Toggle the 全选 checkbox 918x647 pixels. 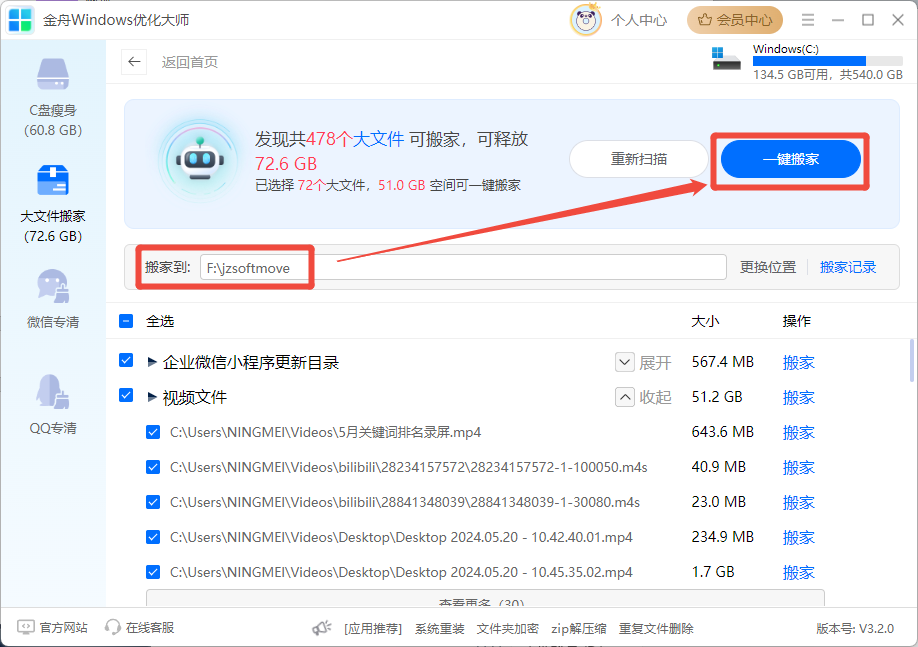pyautogui.click(x=126, y=321)
